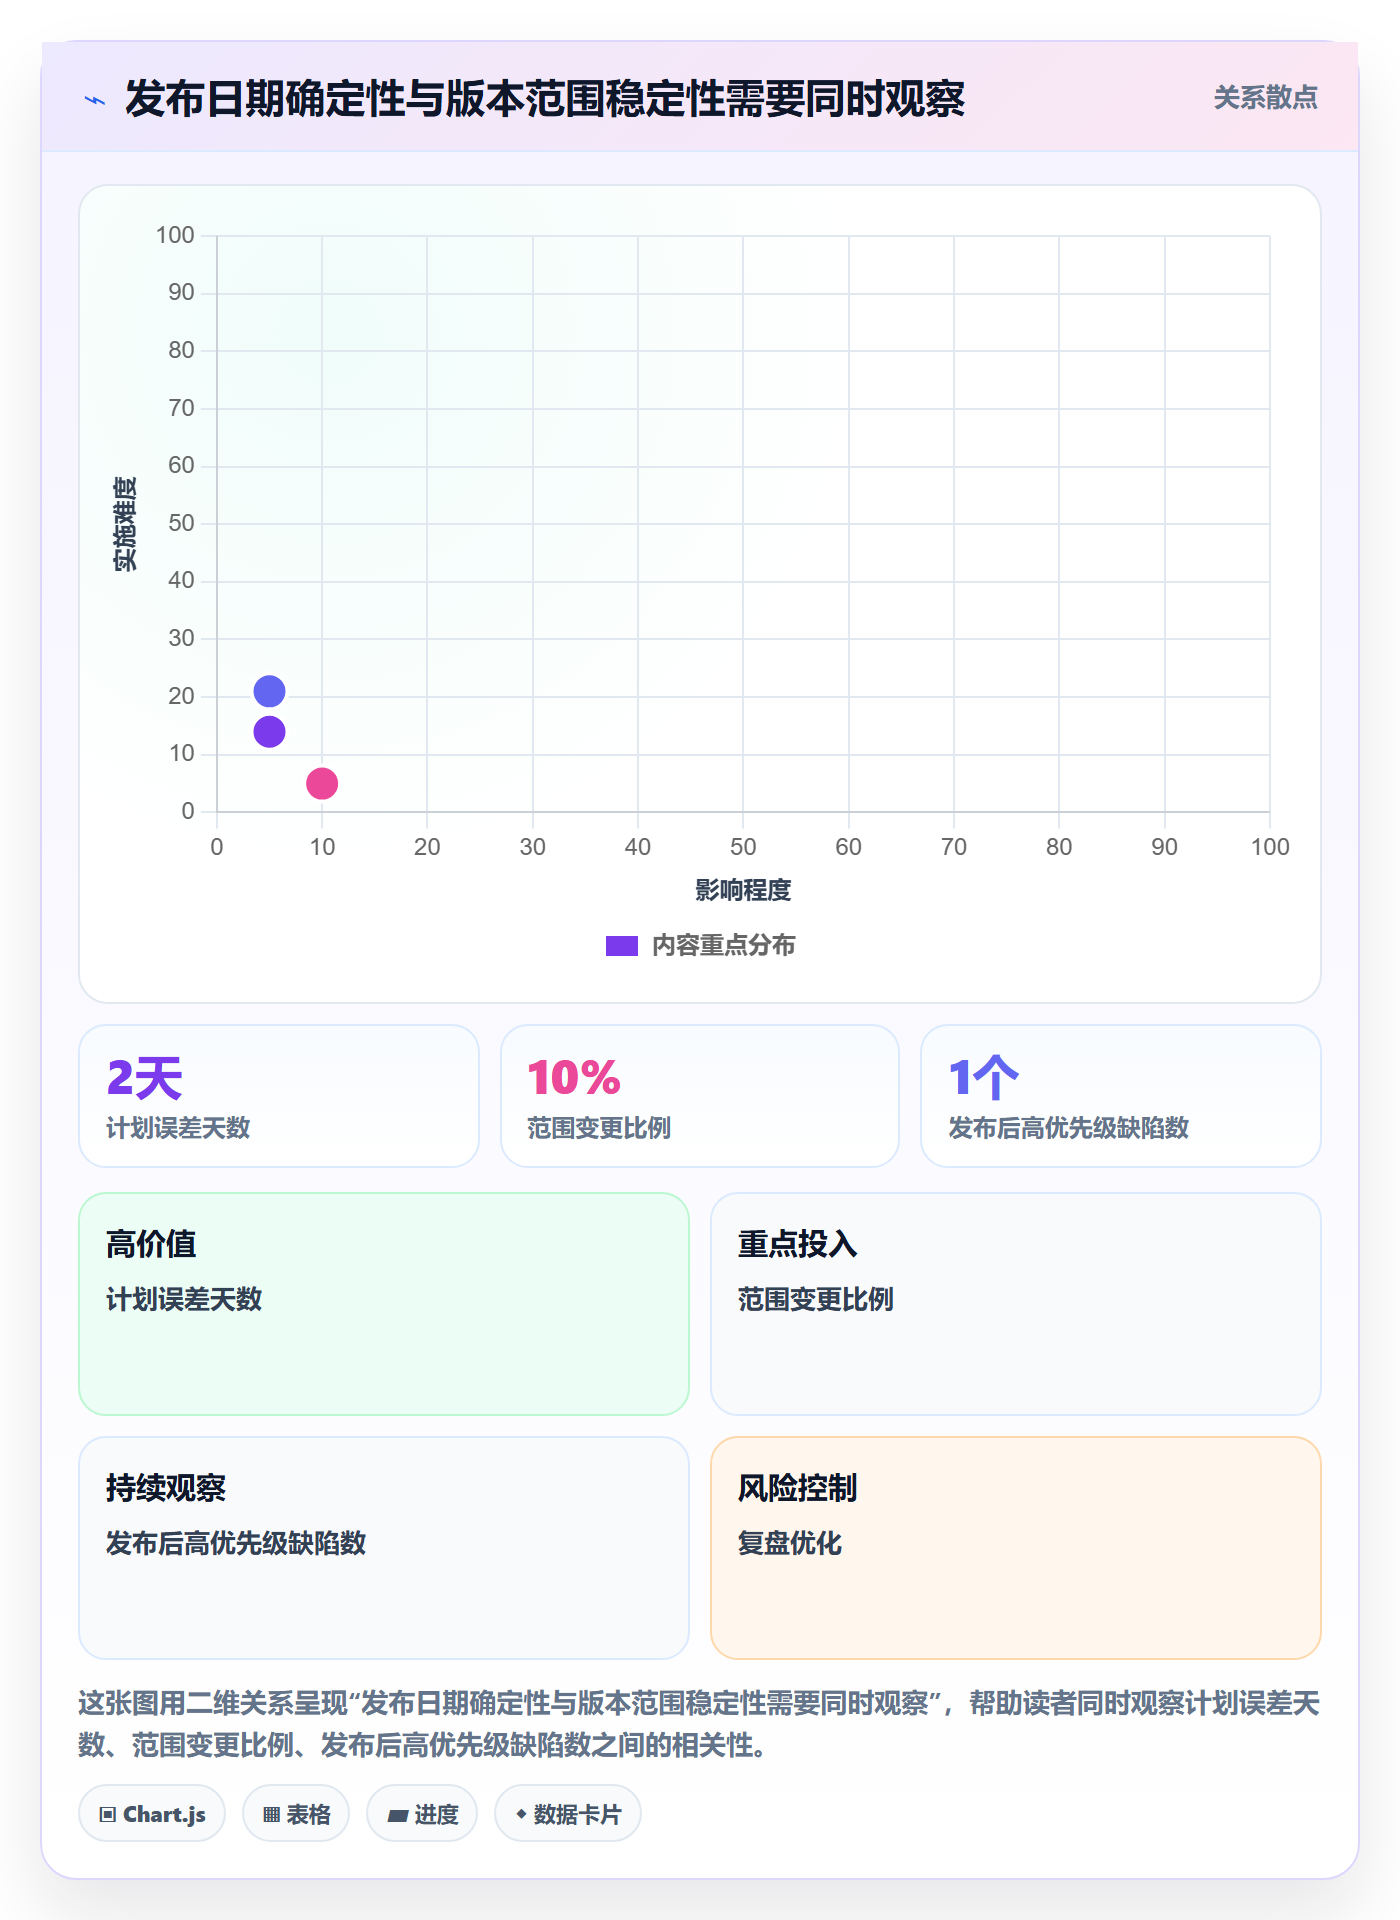The height and width of the screenshot is (1920, 1400).
Task: Click the icon inside the Chart.js chip
Action: [x=108, y=1815]
